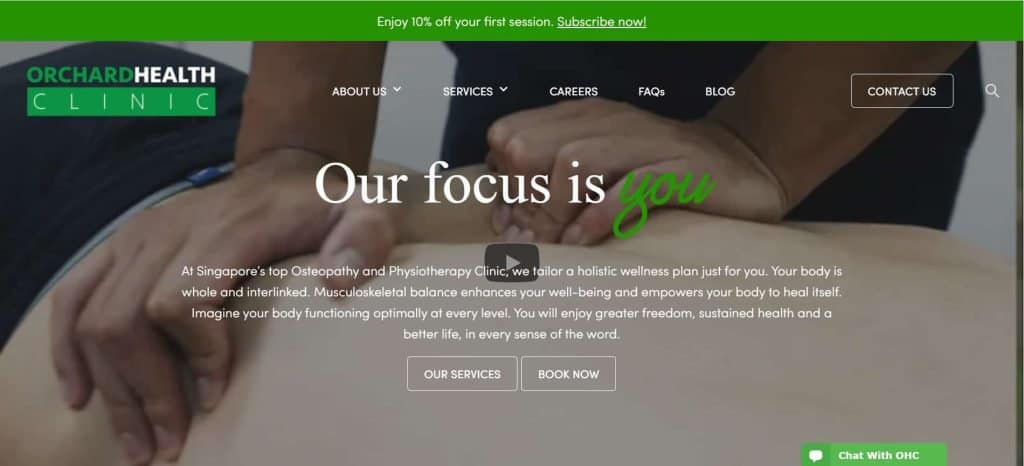Open the ABOUT US menu item
This screenshot has height=466, width=1024.
tap(359, 91)
